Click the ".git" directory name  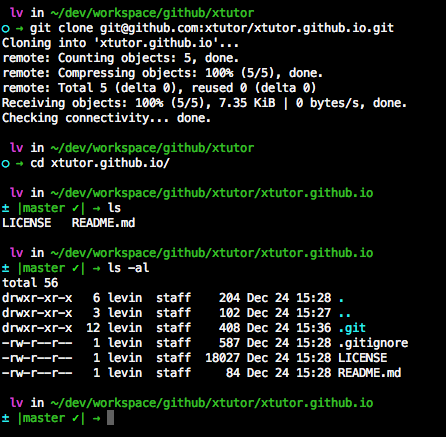pyautogui.click(x=352, y=328)
